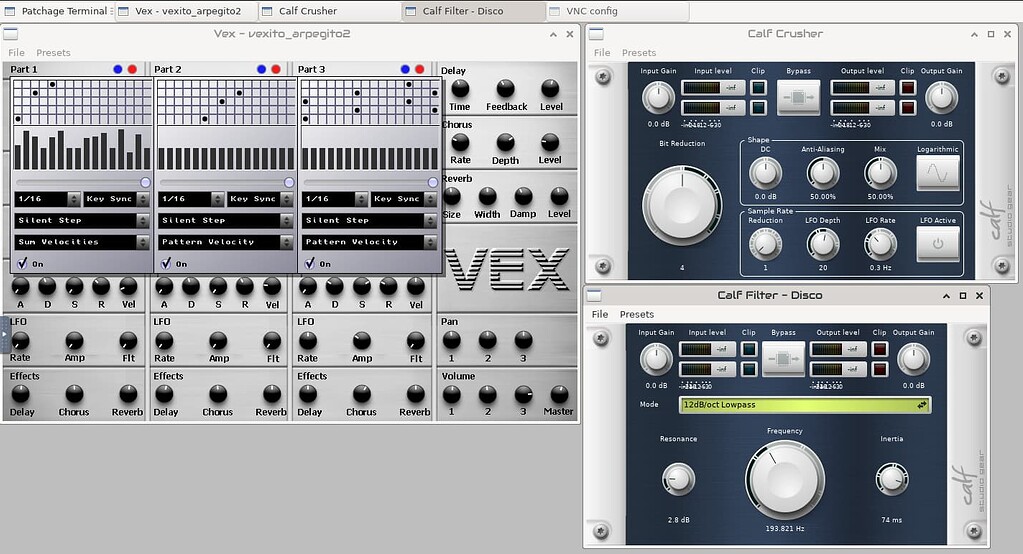Click the Bit Reduction knob in Calf Crusher
This screenshot has width=1023, height=554.
[680, 203]
